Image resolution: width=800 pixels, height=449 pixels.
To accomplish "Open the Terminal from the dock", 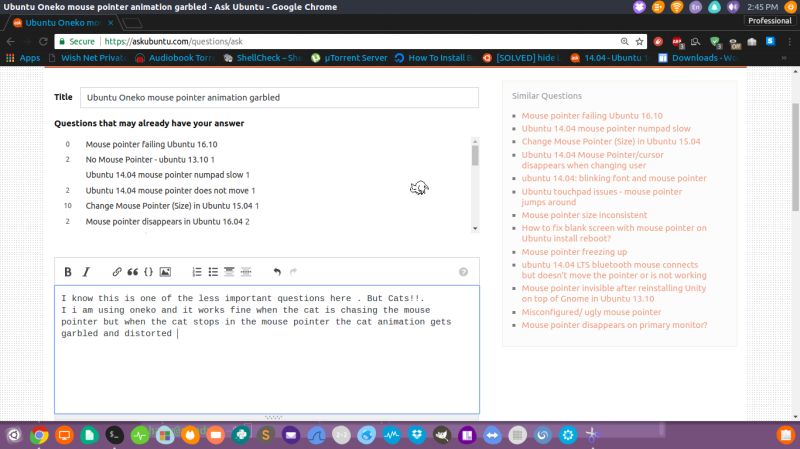I will 114,435.
